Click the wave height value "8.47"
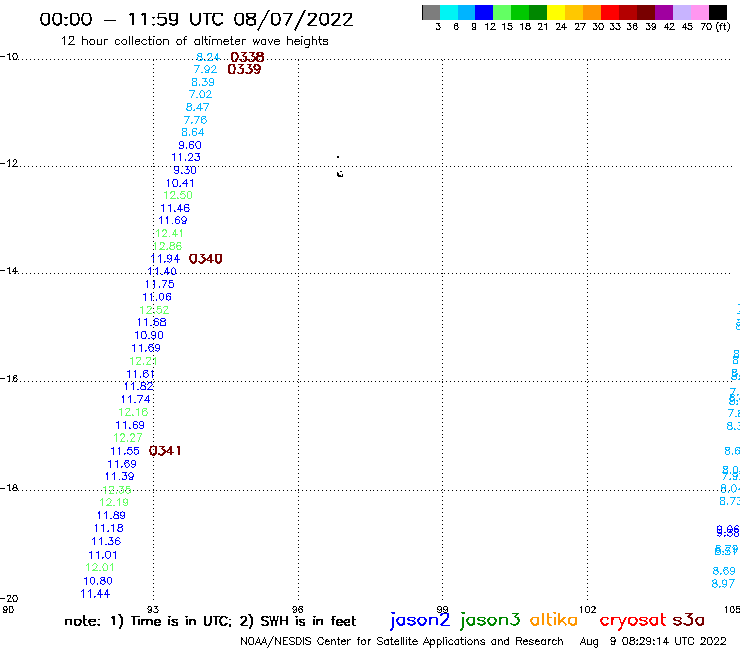Image resolution: width=740 pixels, height=650 pixels. [198, 107]
